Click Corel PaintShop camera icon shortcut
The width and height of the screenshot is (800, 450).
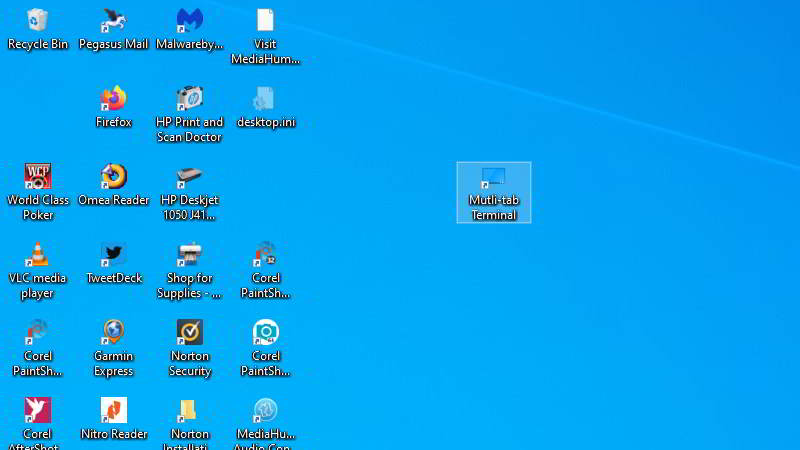(265, 332)
